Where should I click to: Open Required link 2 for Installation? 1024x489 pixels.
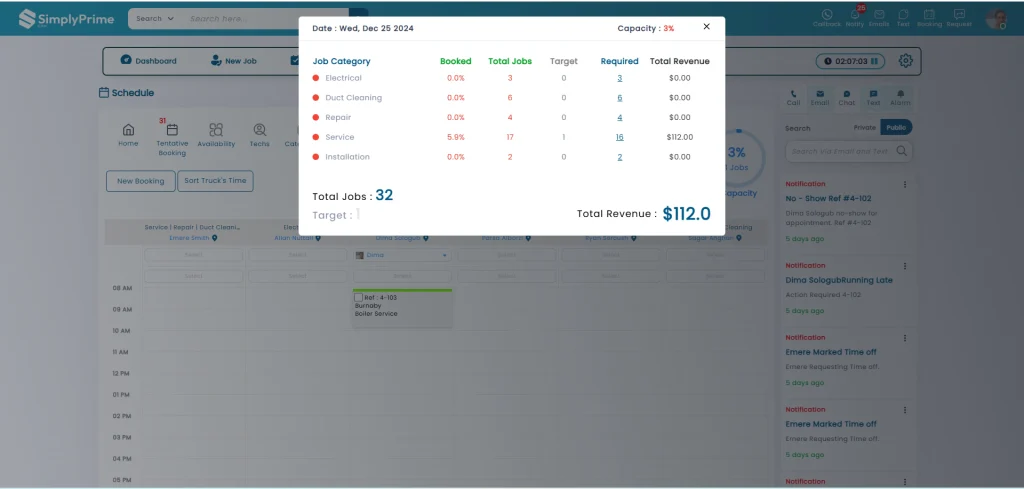click(620, 157)
